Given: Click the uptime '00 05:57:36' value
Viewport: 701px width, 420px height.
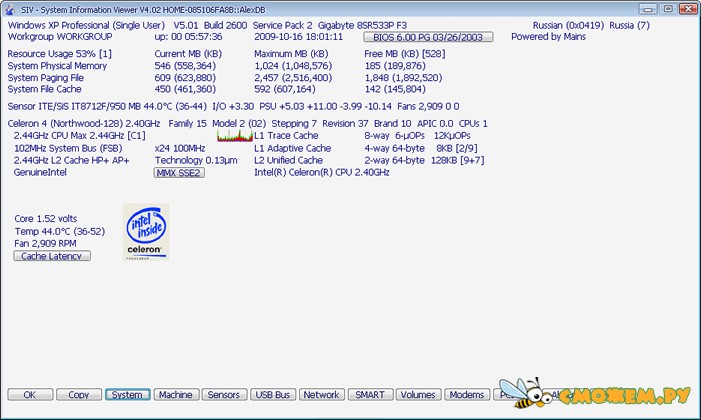Looking at the screenshot, I should click(196, 37).
